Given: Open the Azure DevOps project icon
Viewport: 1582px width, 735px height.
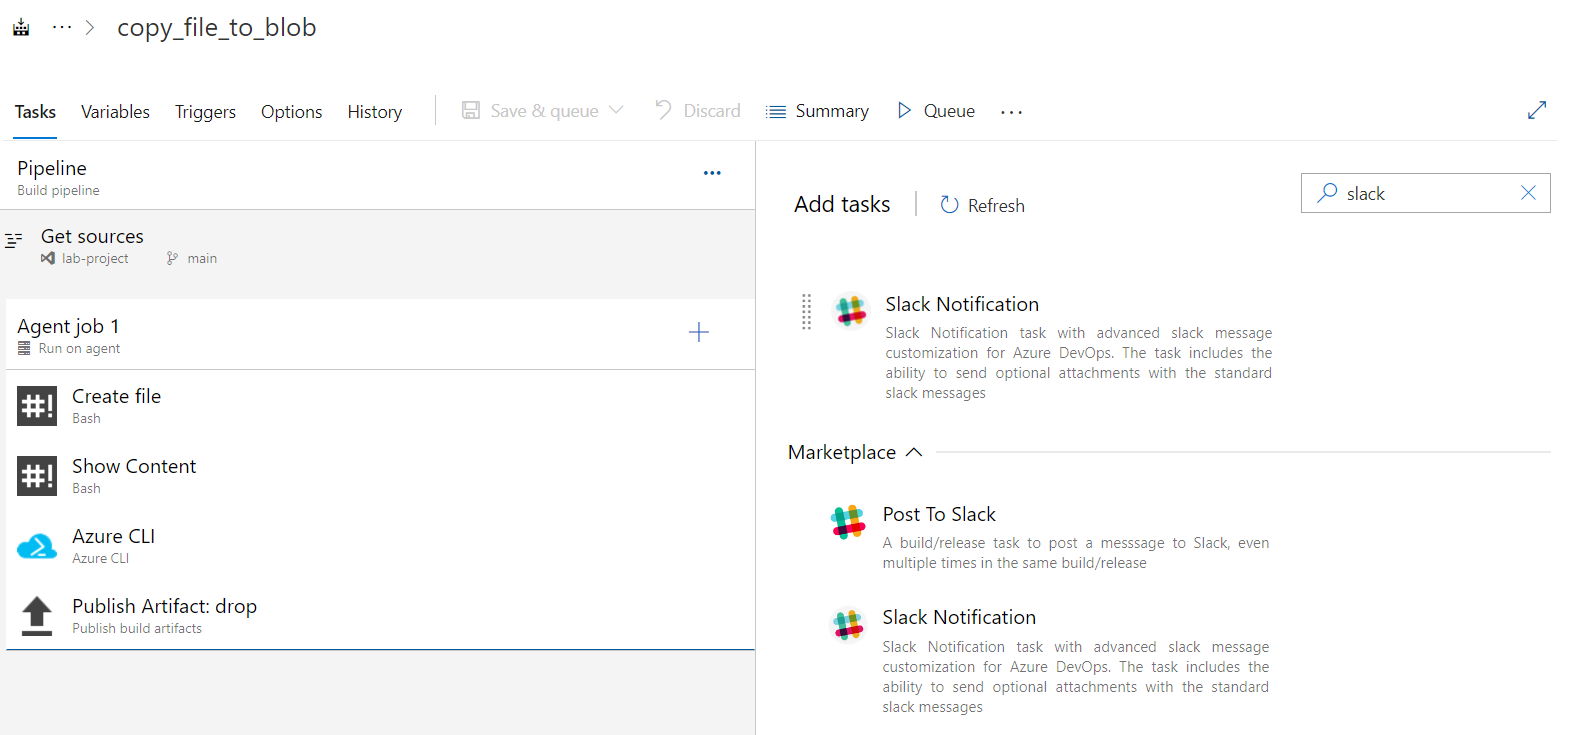Looking at the screenshot, I should coord(21,28).
